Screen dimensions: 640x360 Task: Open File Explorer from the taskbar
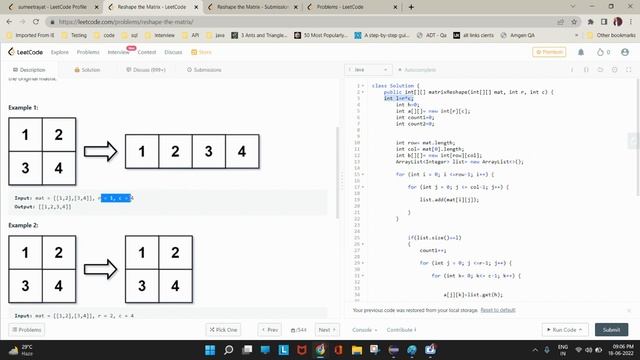pyautogui.click(x=357, y=350)
